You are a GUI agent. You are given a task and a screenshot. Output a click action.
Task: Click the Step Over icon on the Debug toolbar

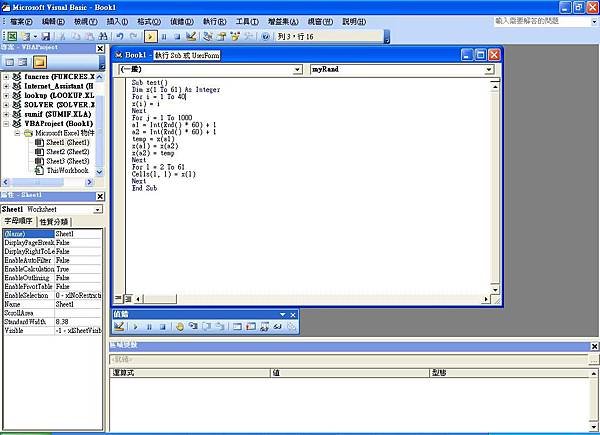point(207,326)
